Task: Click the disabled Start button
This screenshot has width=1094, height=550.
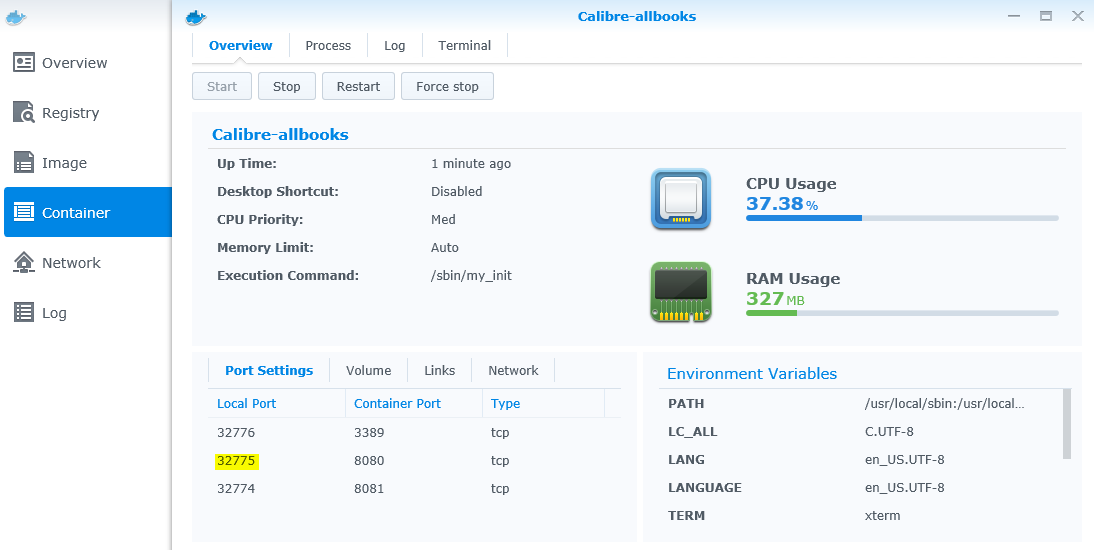Action: pos(222,87)
